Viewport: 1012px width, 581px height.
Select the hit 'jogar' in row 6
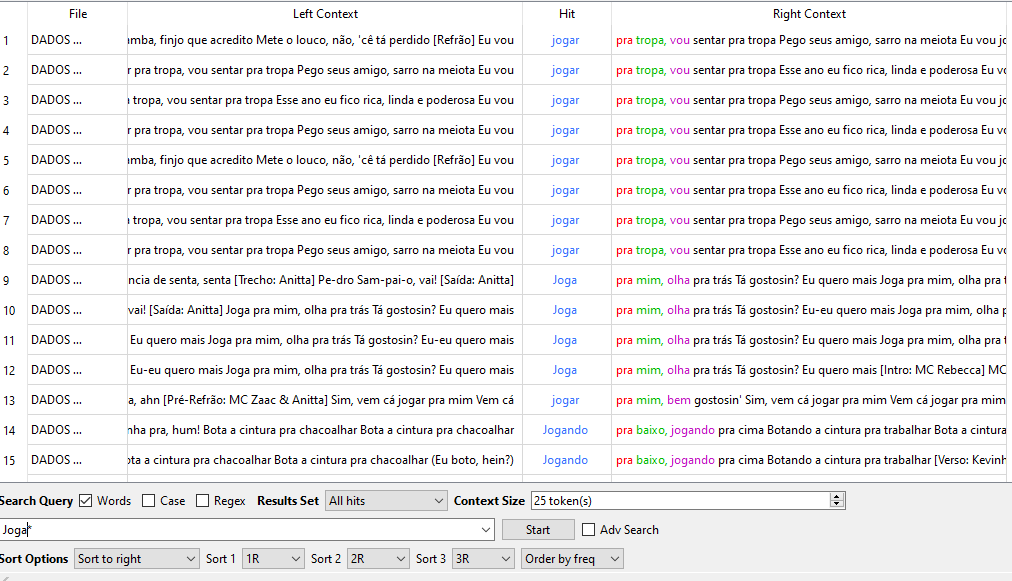point(565,190)
